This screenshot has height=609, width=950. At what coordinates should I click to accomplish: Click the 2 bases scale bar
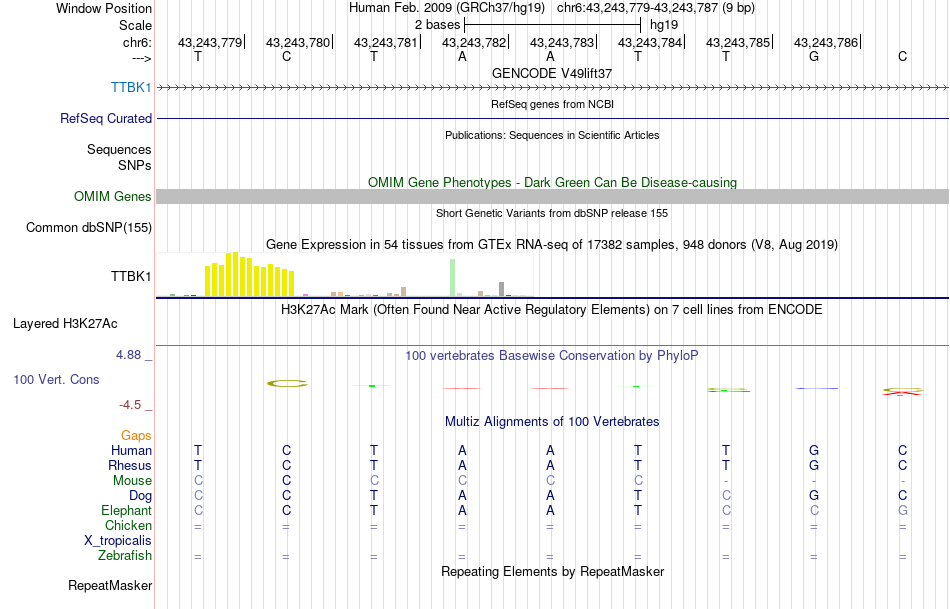[x=552, y=25]
